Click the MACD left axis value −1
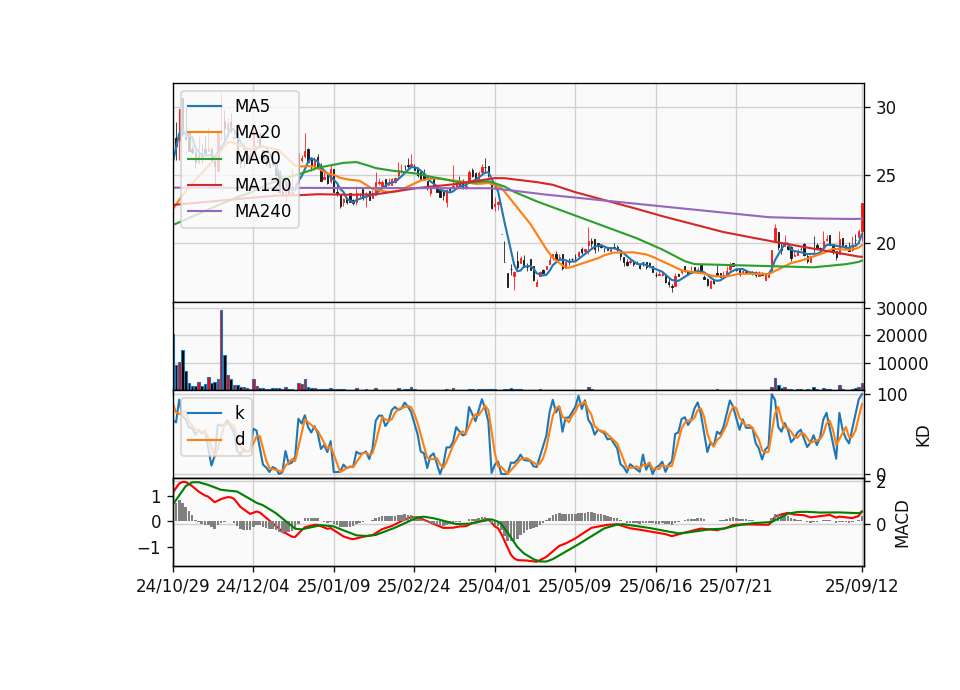 150,548
